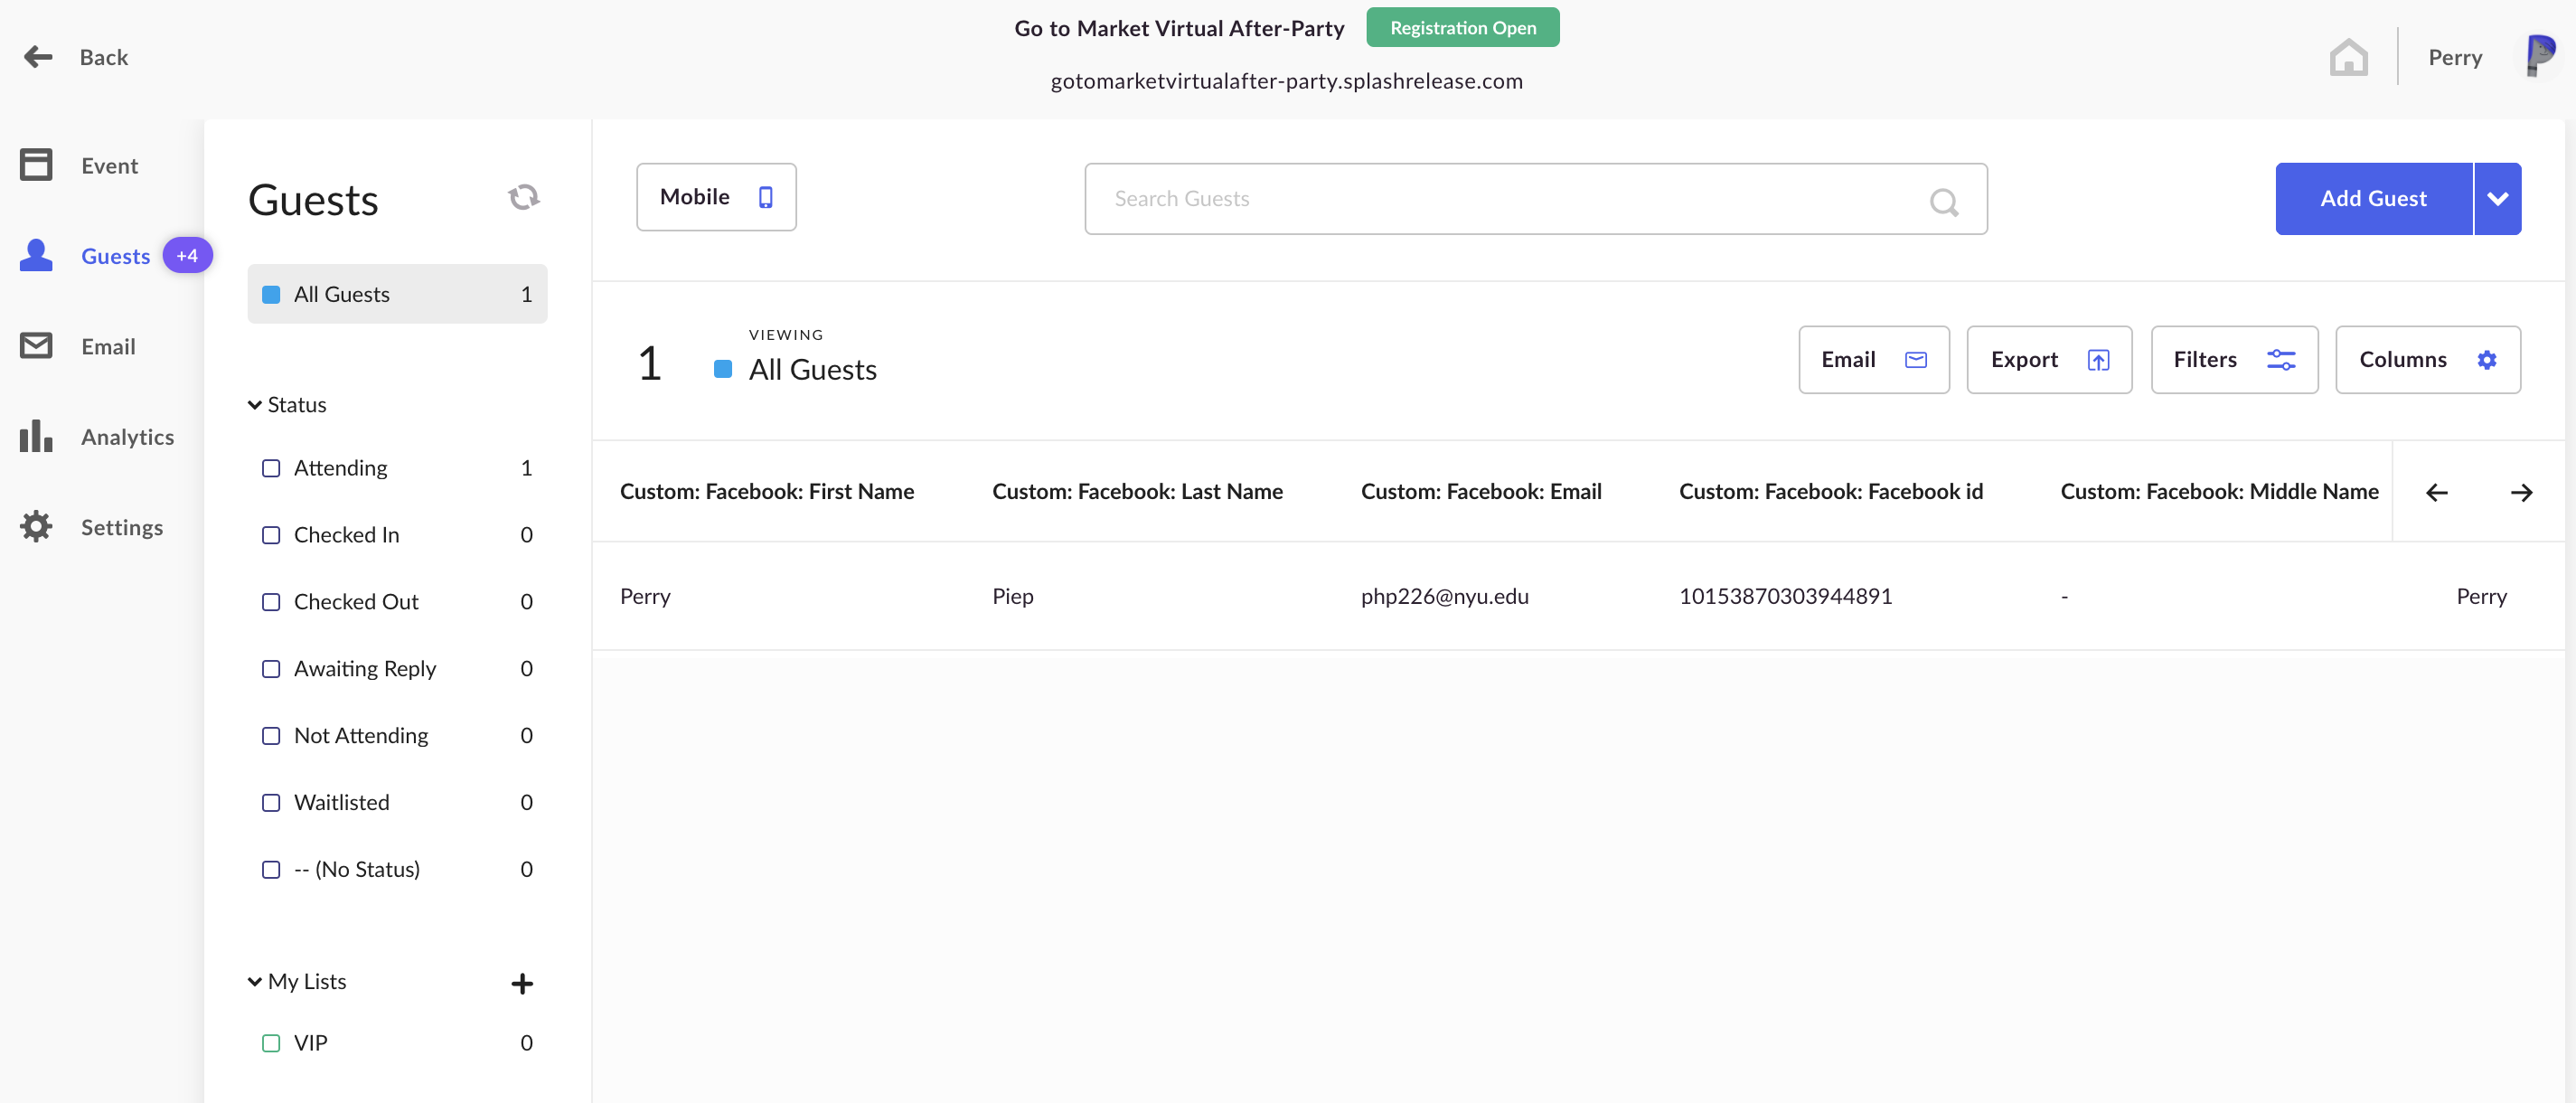Click the Piep last name cell
This screenshot has width=2576, height=1103.
click(1012, 596)
